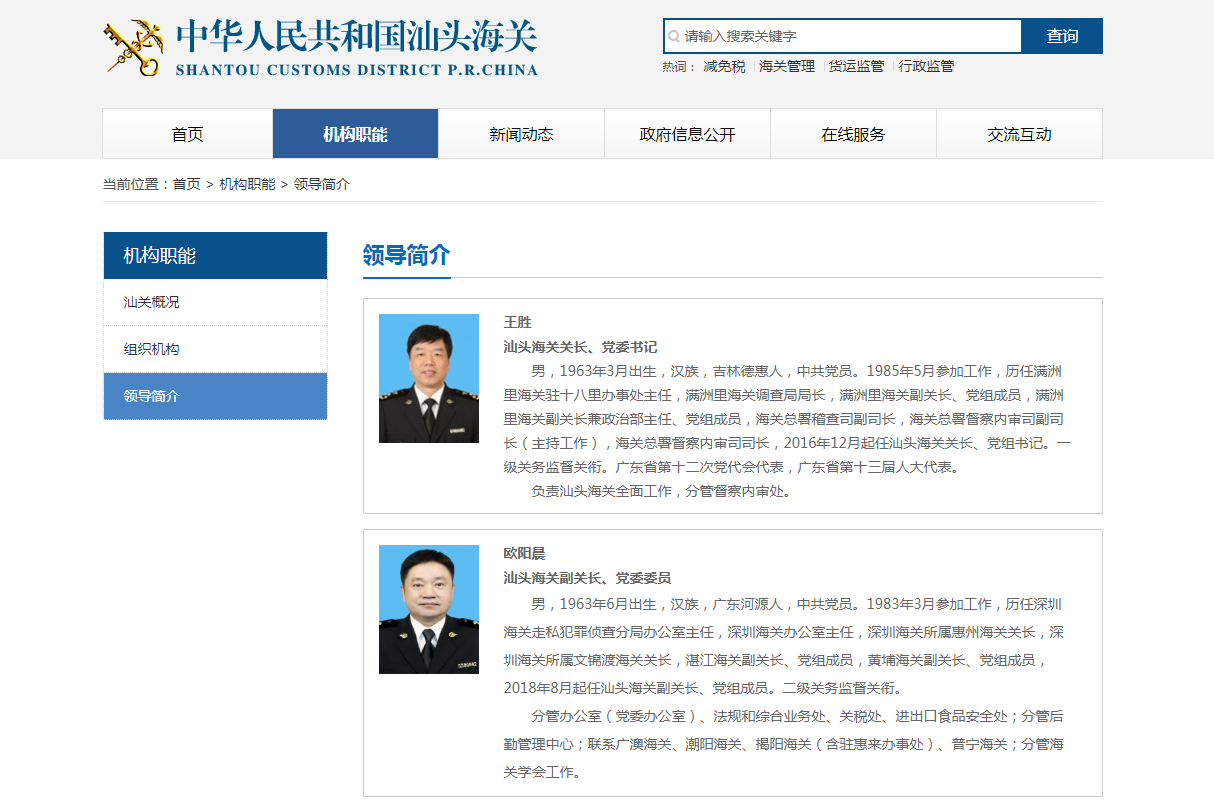The image size is (1214, 803).
Task: Click the 行政监管 hot keyword
Action: click(925, 66)
